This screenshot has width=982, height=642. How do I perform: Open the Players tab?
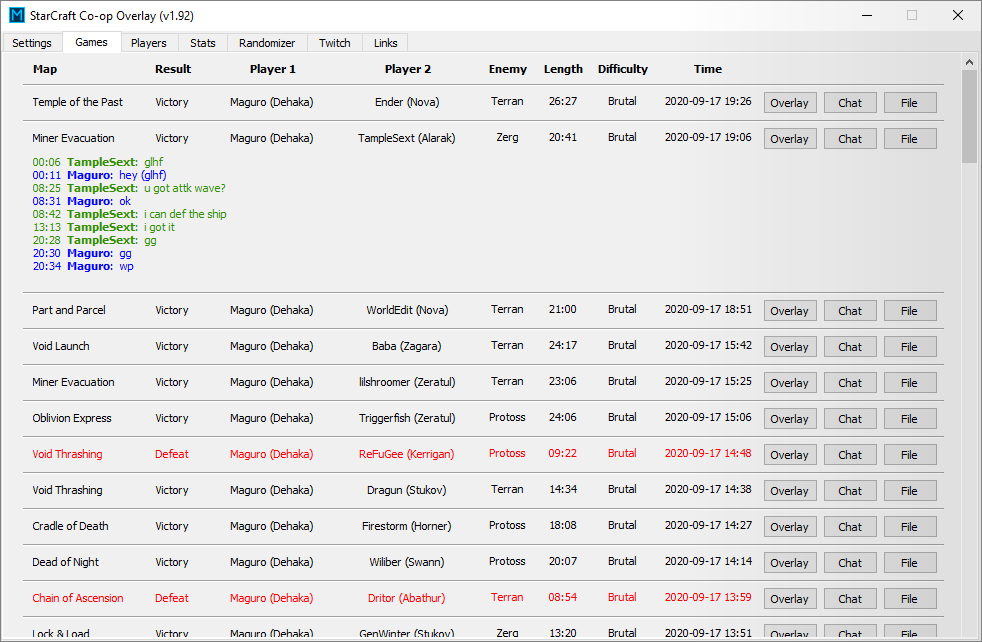click(148, 43)
